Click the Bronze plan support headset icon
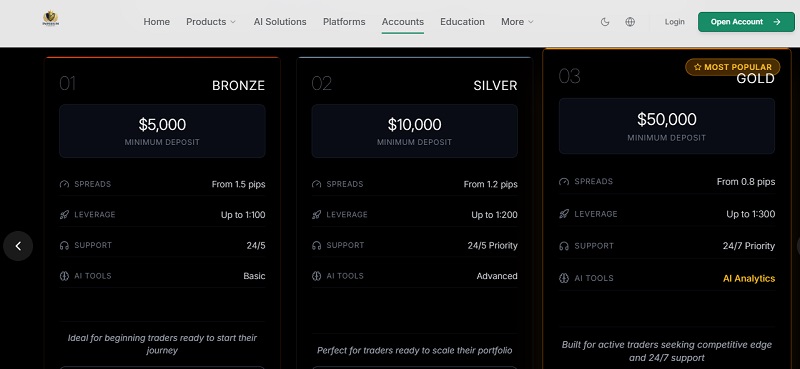The height and width of the screenshot is (369, 800). [64, 245]
